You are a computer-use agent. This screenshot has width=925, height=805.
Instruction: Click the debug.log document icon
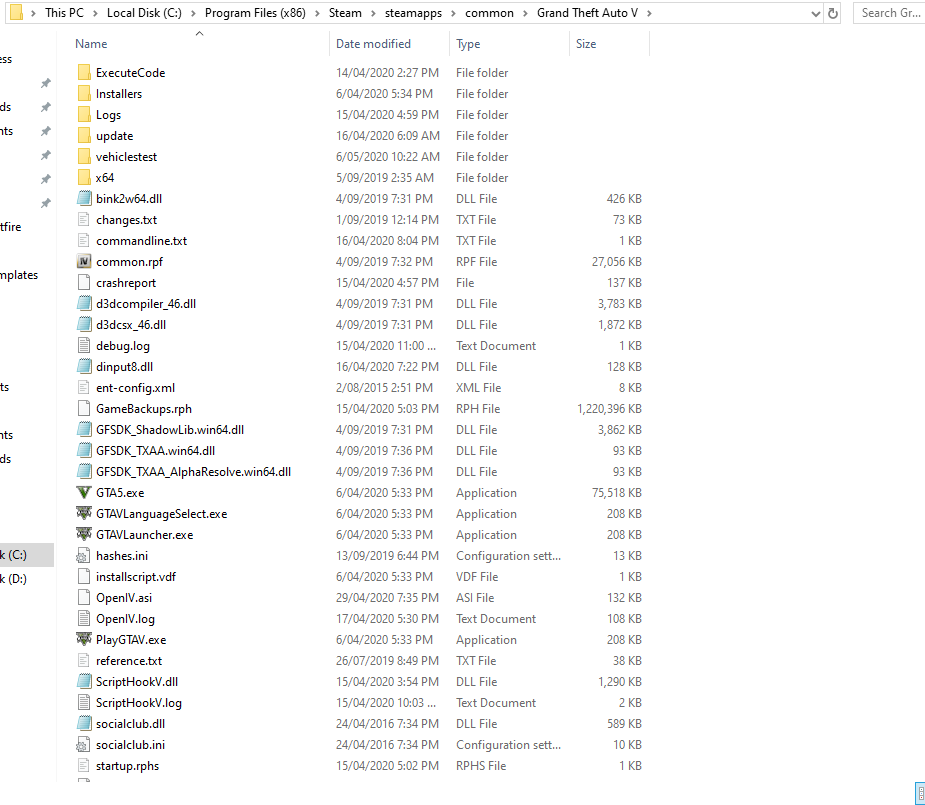click(84, 346)
